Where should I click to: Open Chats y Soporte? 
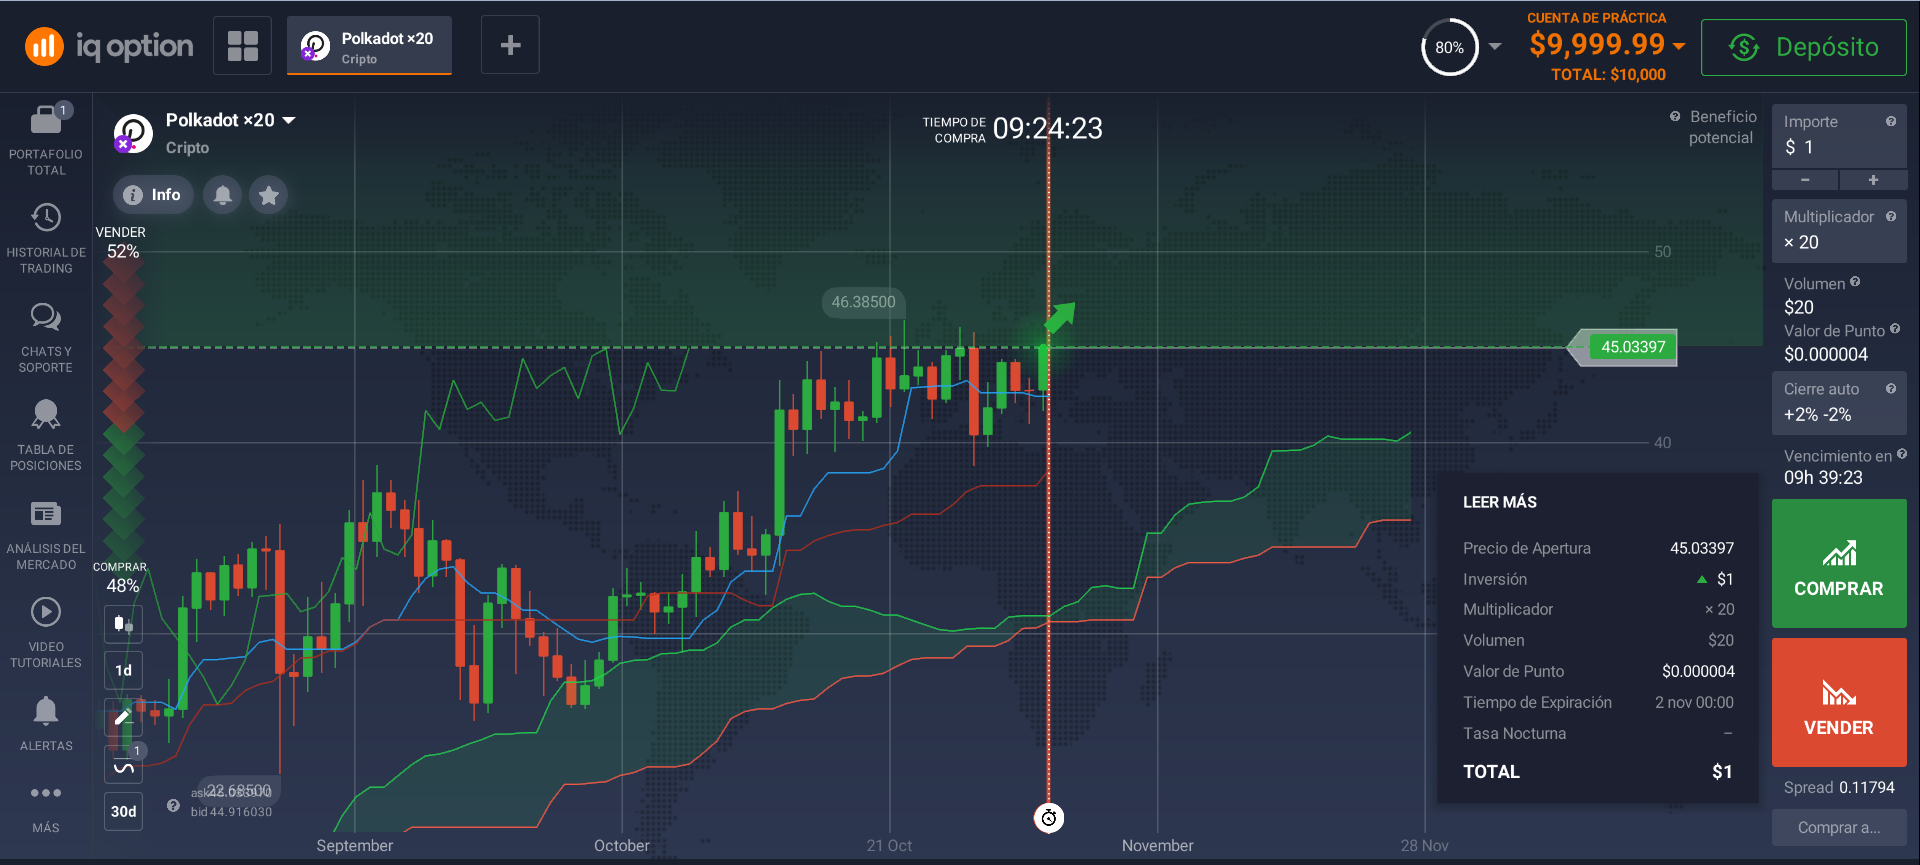46,337
